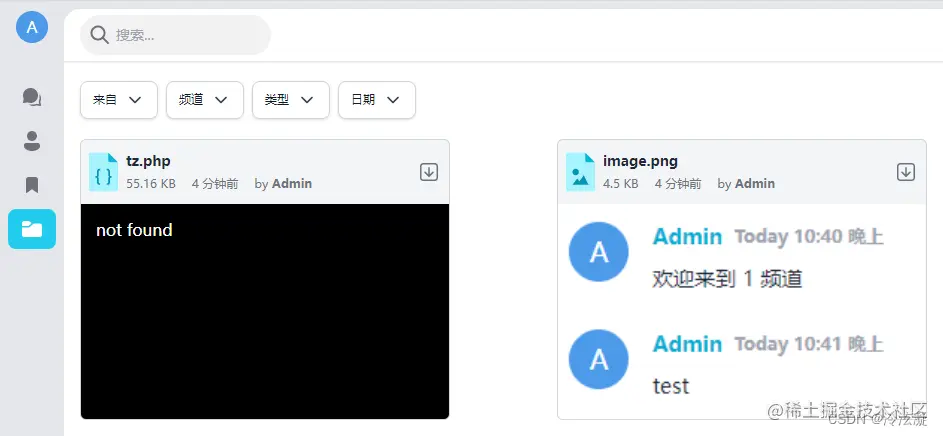Click the test message text
This screenshot has height=436, width=943.
(x=671, y=386)
